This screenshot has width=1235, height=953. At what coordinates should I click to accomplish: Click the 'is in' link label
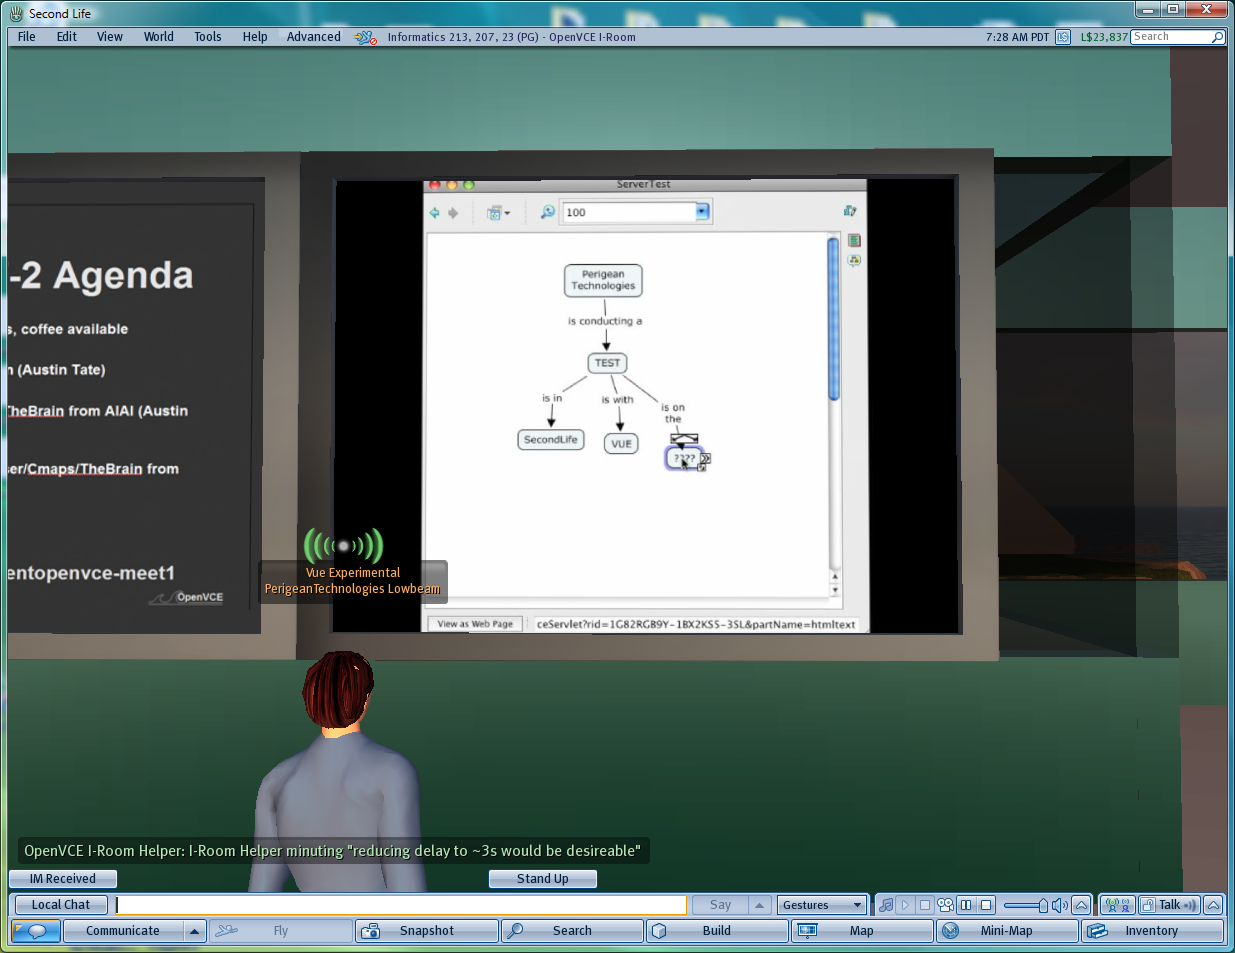tap(552, 398)
